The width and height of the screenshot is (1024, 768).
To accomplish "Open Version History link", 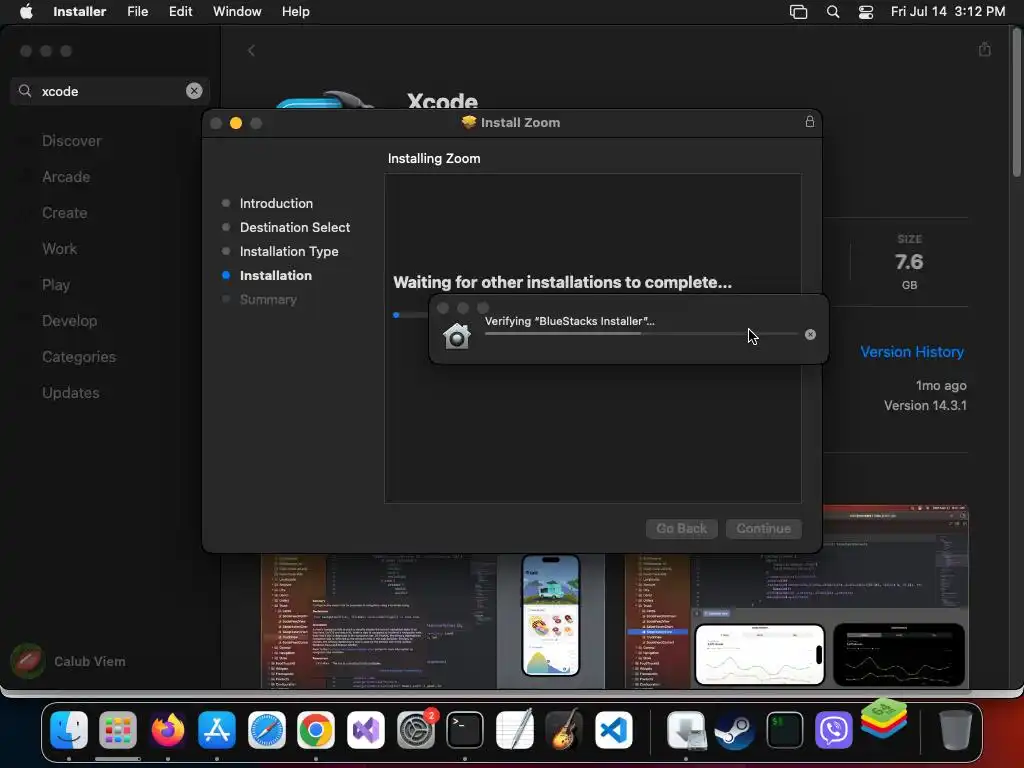I will [x=912, y=352].
